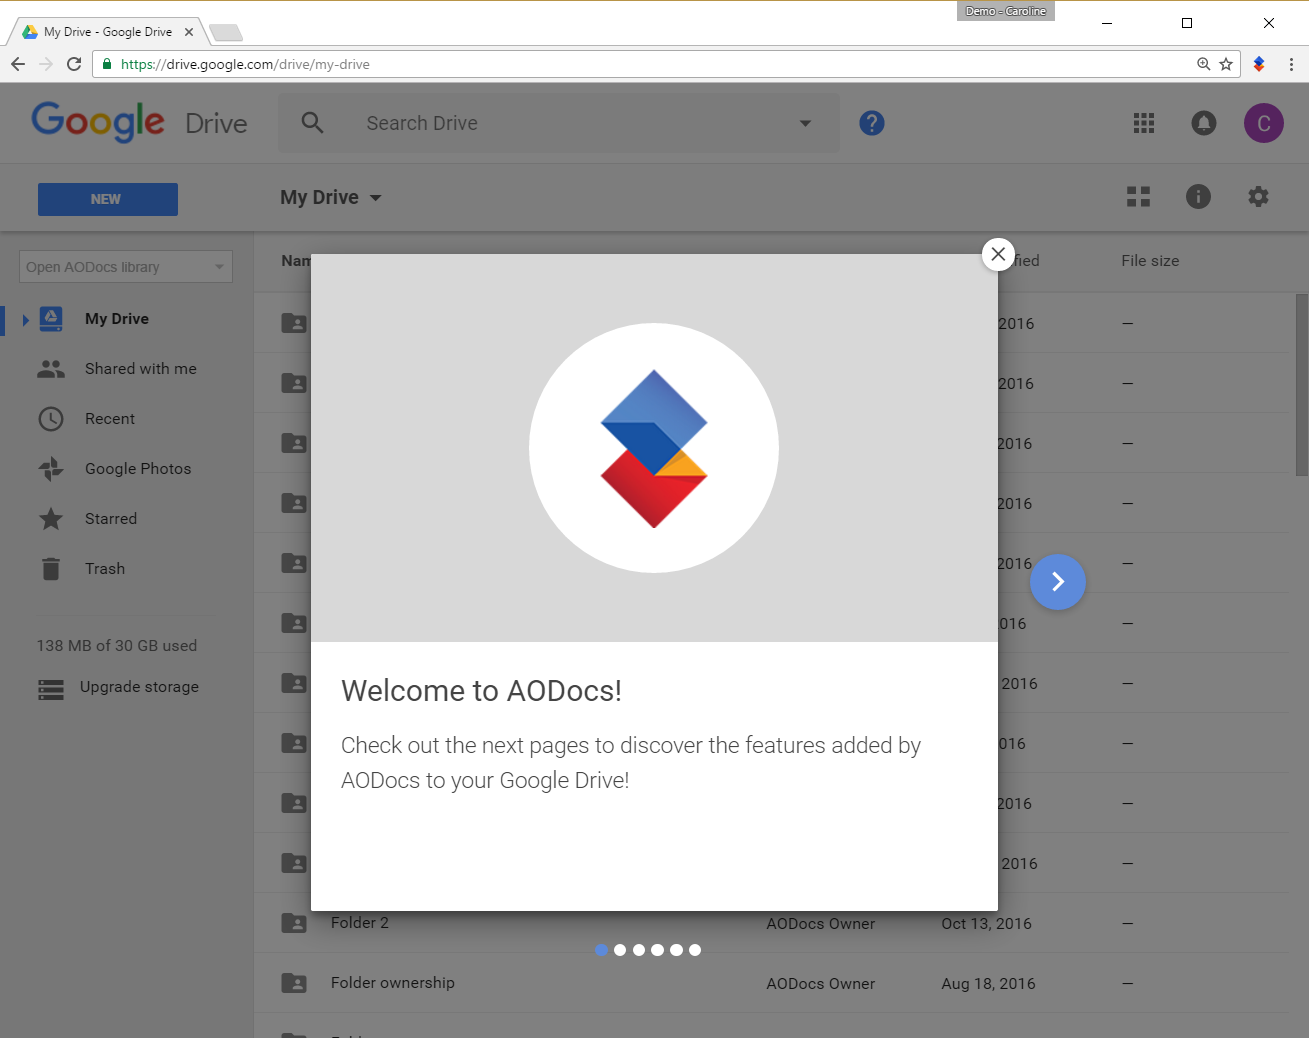Viewport: 1309px width, 1038px height.
Task: Click the storage icon beside Upgrade storage
Action: [x=51, y=689]
